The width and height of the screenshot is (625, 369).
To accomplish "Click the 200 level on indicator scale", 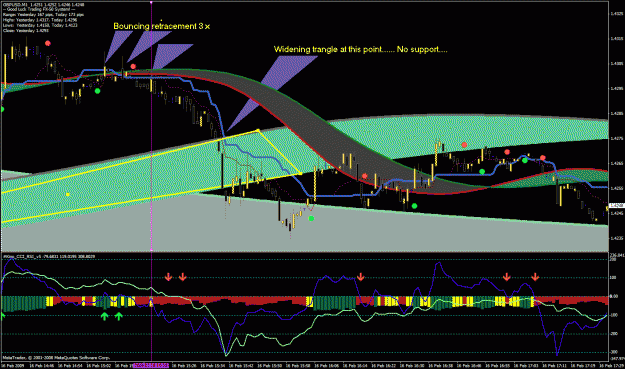I will (613, 259).
